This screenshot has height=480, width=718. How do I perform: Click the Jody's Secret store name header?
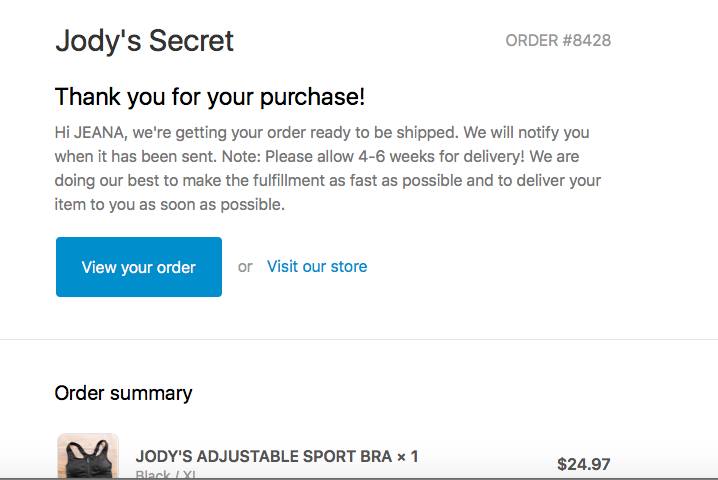click(145, 41)
